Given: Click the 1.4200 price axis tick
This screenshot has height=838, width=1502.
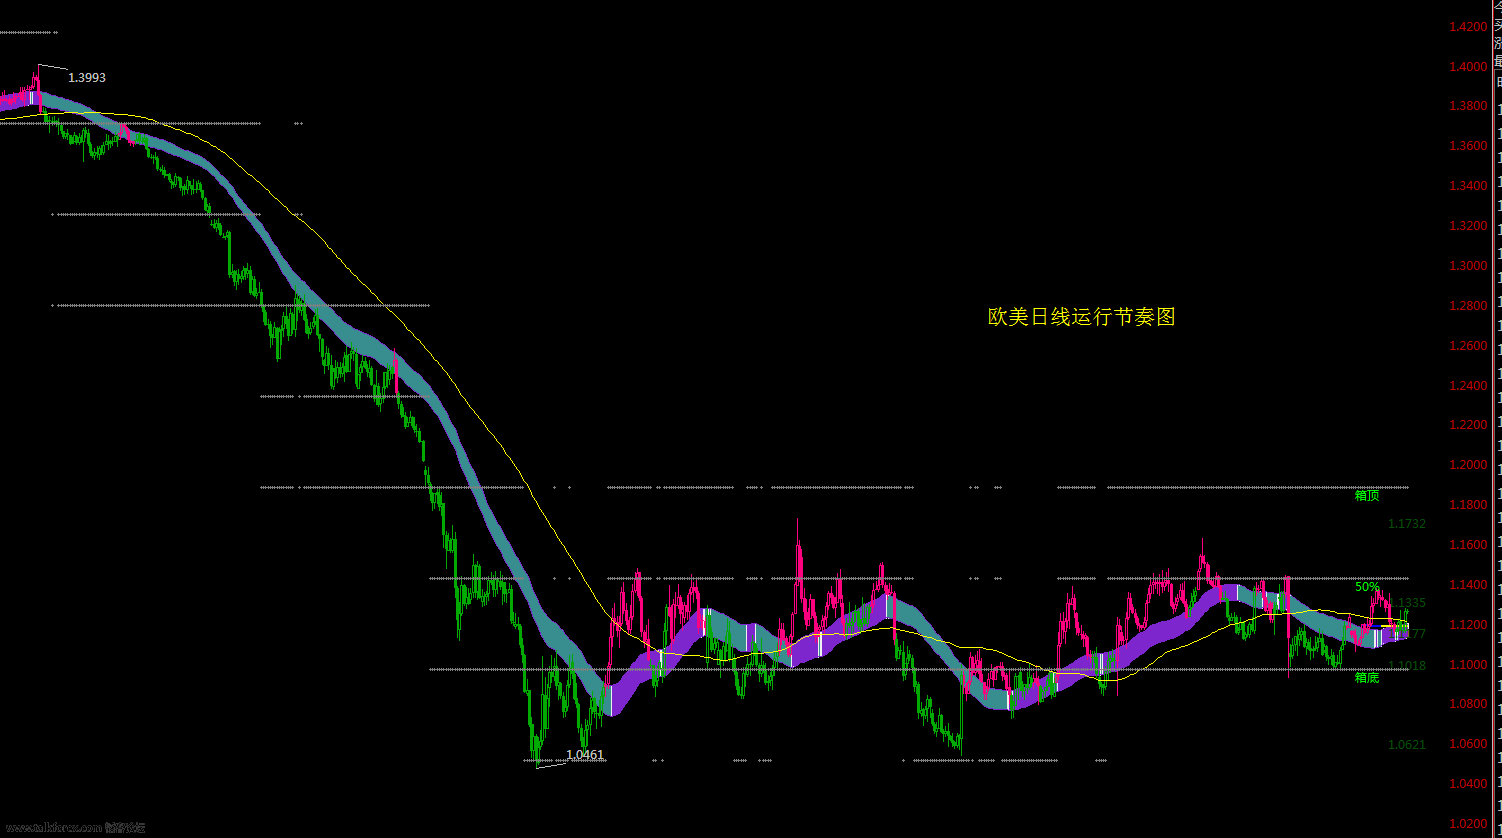Looking at the screenshot, I should pyautogui.click(x=1468, y=27).
